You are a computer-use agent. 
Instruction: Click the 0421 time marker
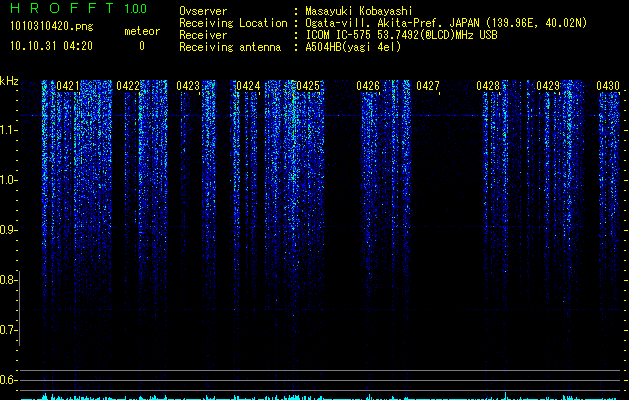67,86
